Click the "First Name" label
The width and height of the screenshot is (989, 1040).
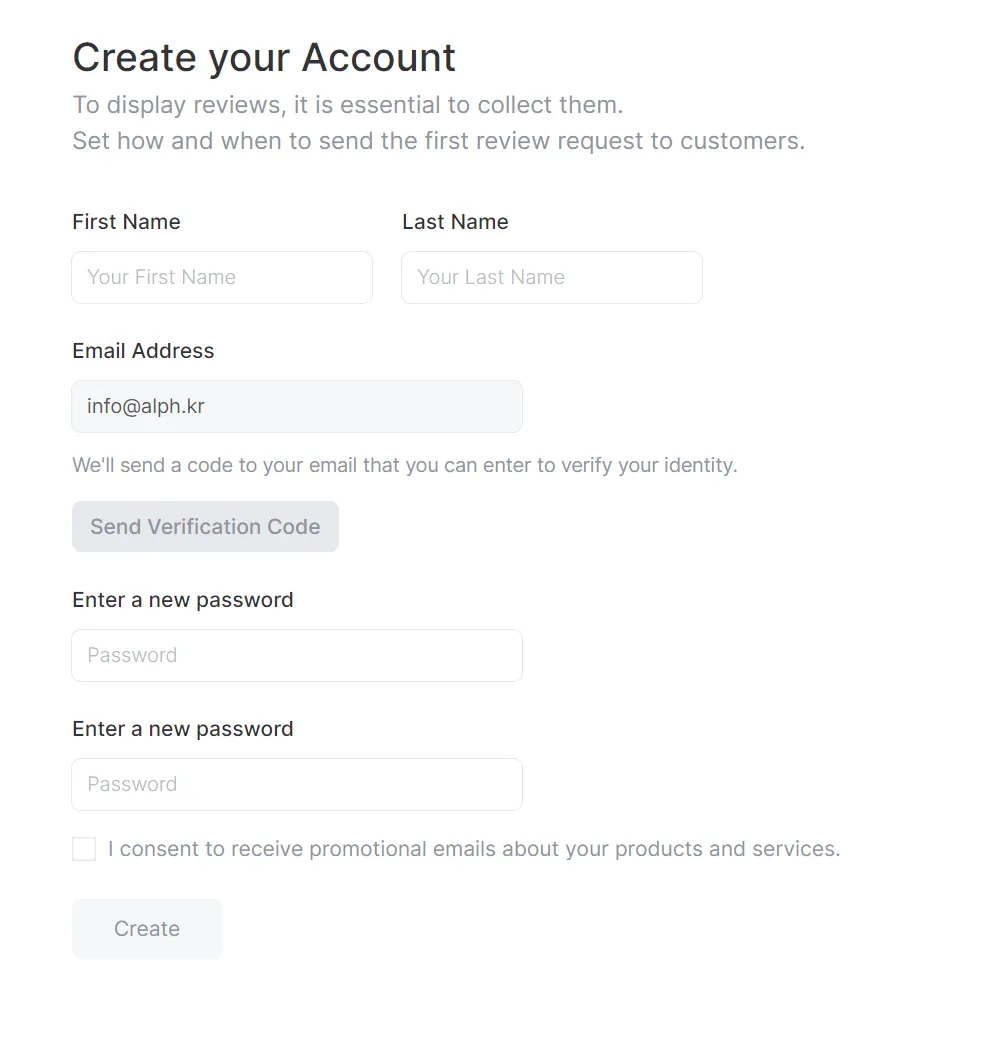126,222
